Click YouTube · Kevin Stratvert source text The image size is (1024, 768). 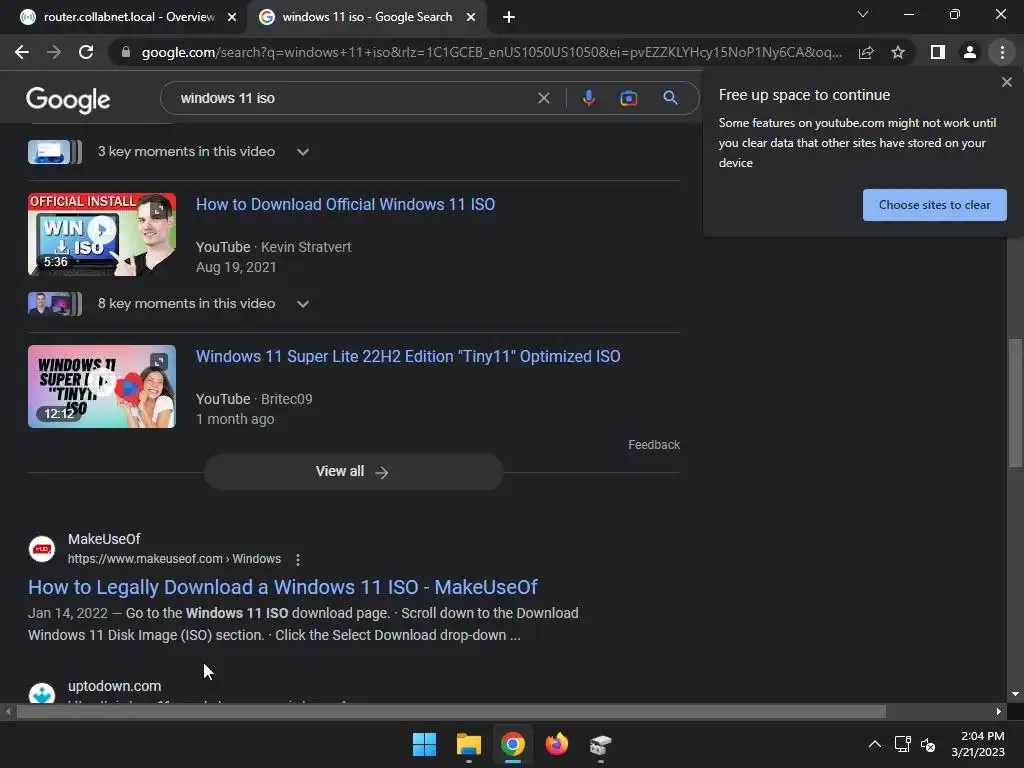pos(274,247)
